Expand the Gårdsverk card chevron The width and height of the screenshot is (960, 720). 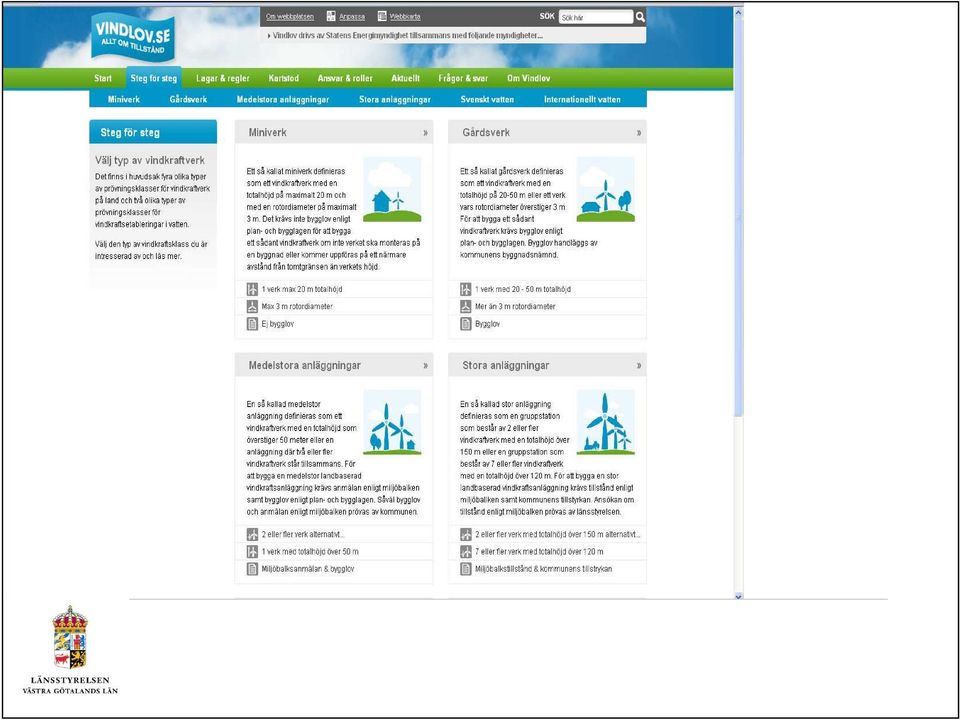tap(639, 133)
